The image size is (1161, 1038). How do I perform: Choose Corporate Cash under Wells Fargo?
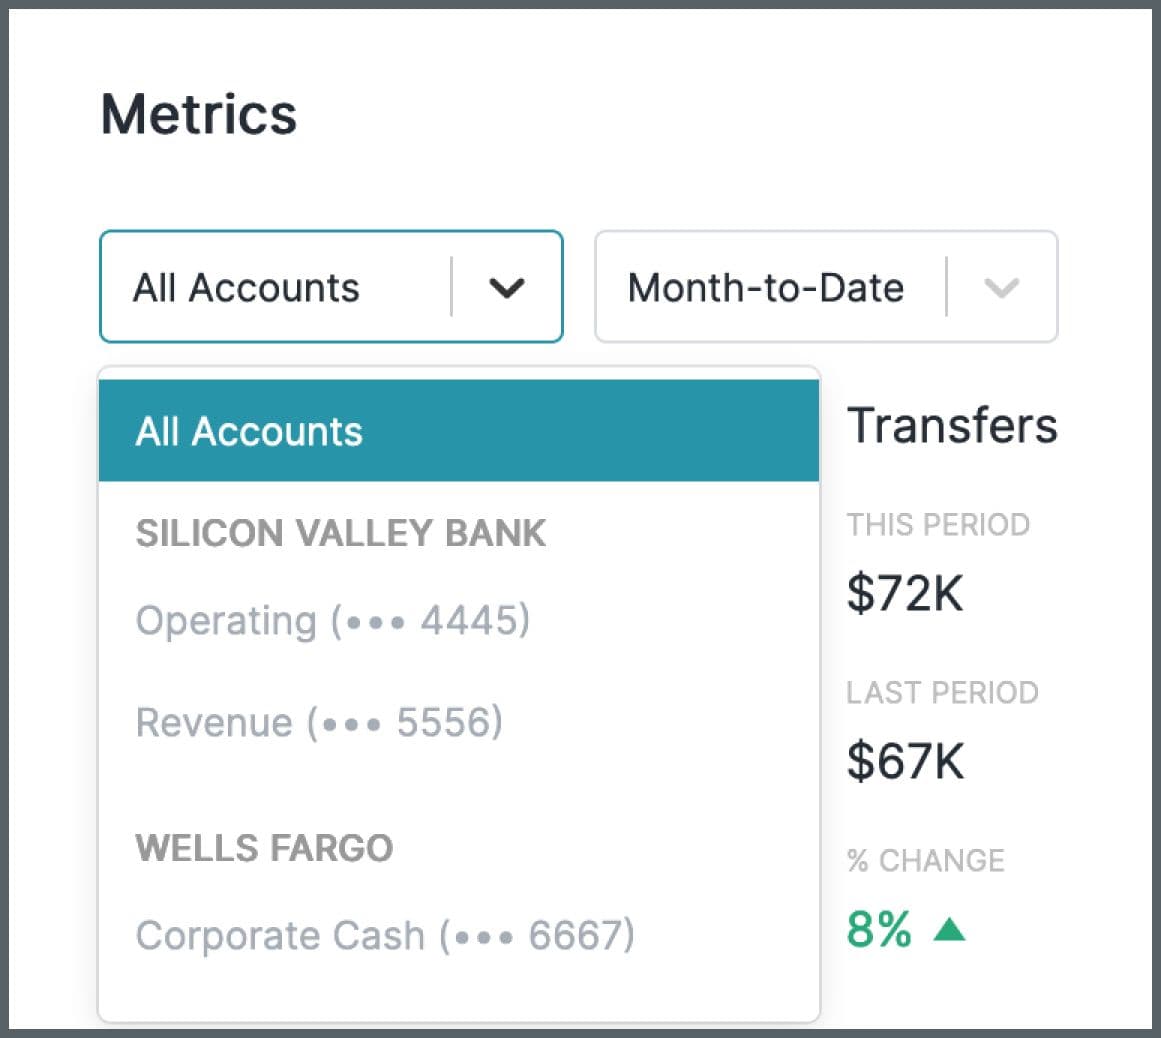pos(385,937)
